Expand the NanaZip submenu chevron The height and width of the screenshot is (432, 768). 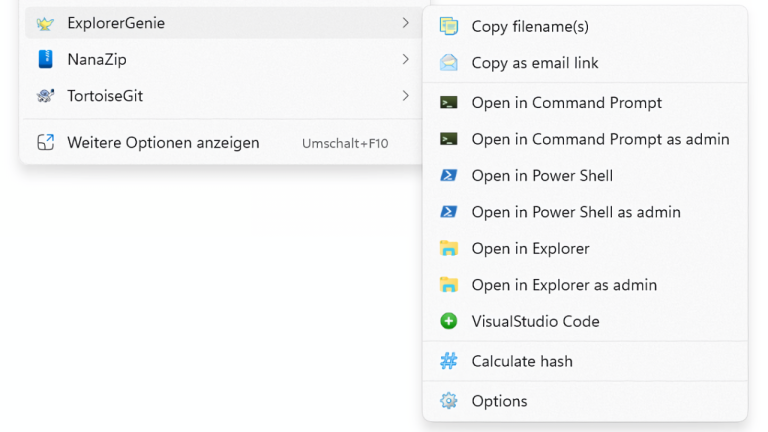pos(406,59)
